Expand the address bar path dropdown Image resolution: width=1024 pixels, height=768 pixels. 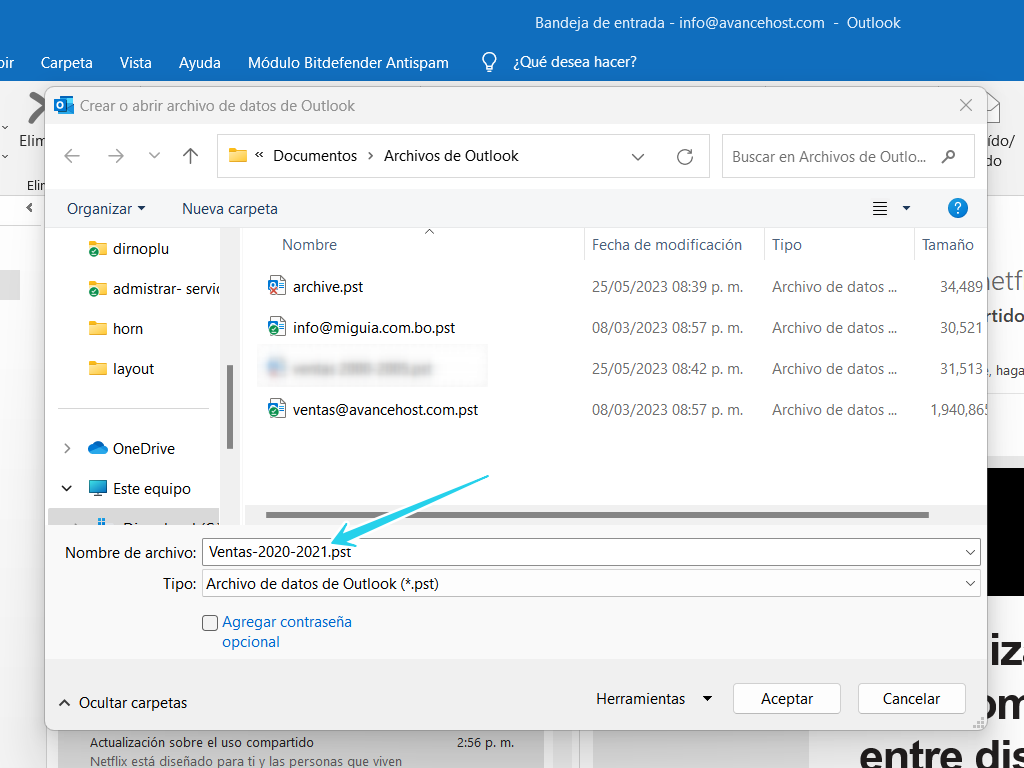click(637, 157)
